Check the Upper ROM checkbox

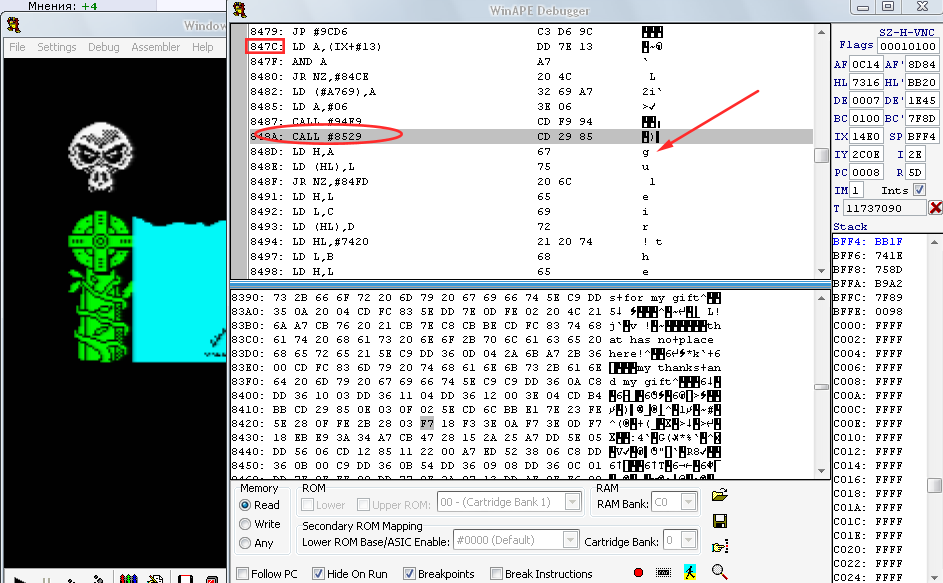tap(363, 504)
